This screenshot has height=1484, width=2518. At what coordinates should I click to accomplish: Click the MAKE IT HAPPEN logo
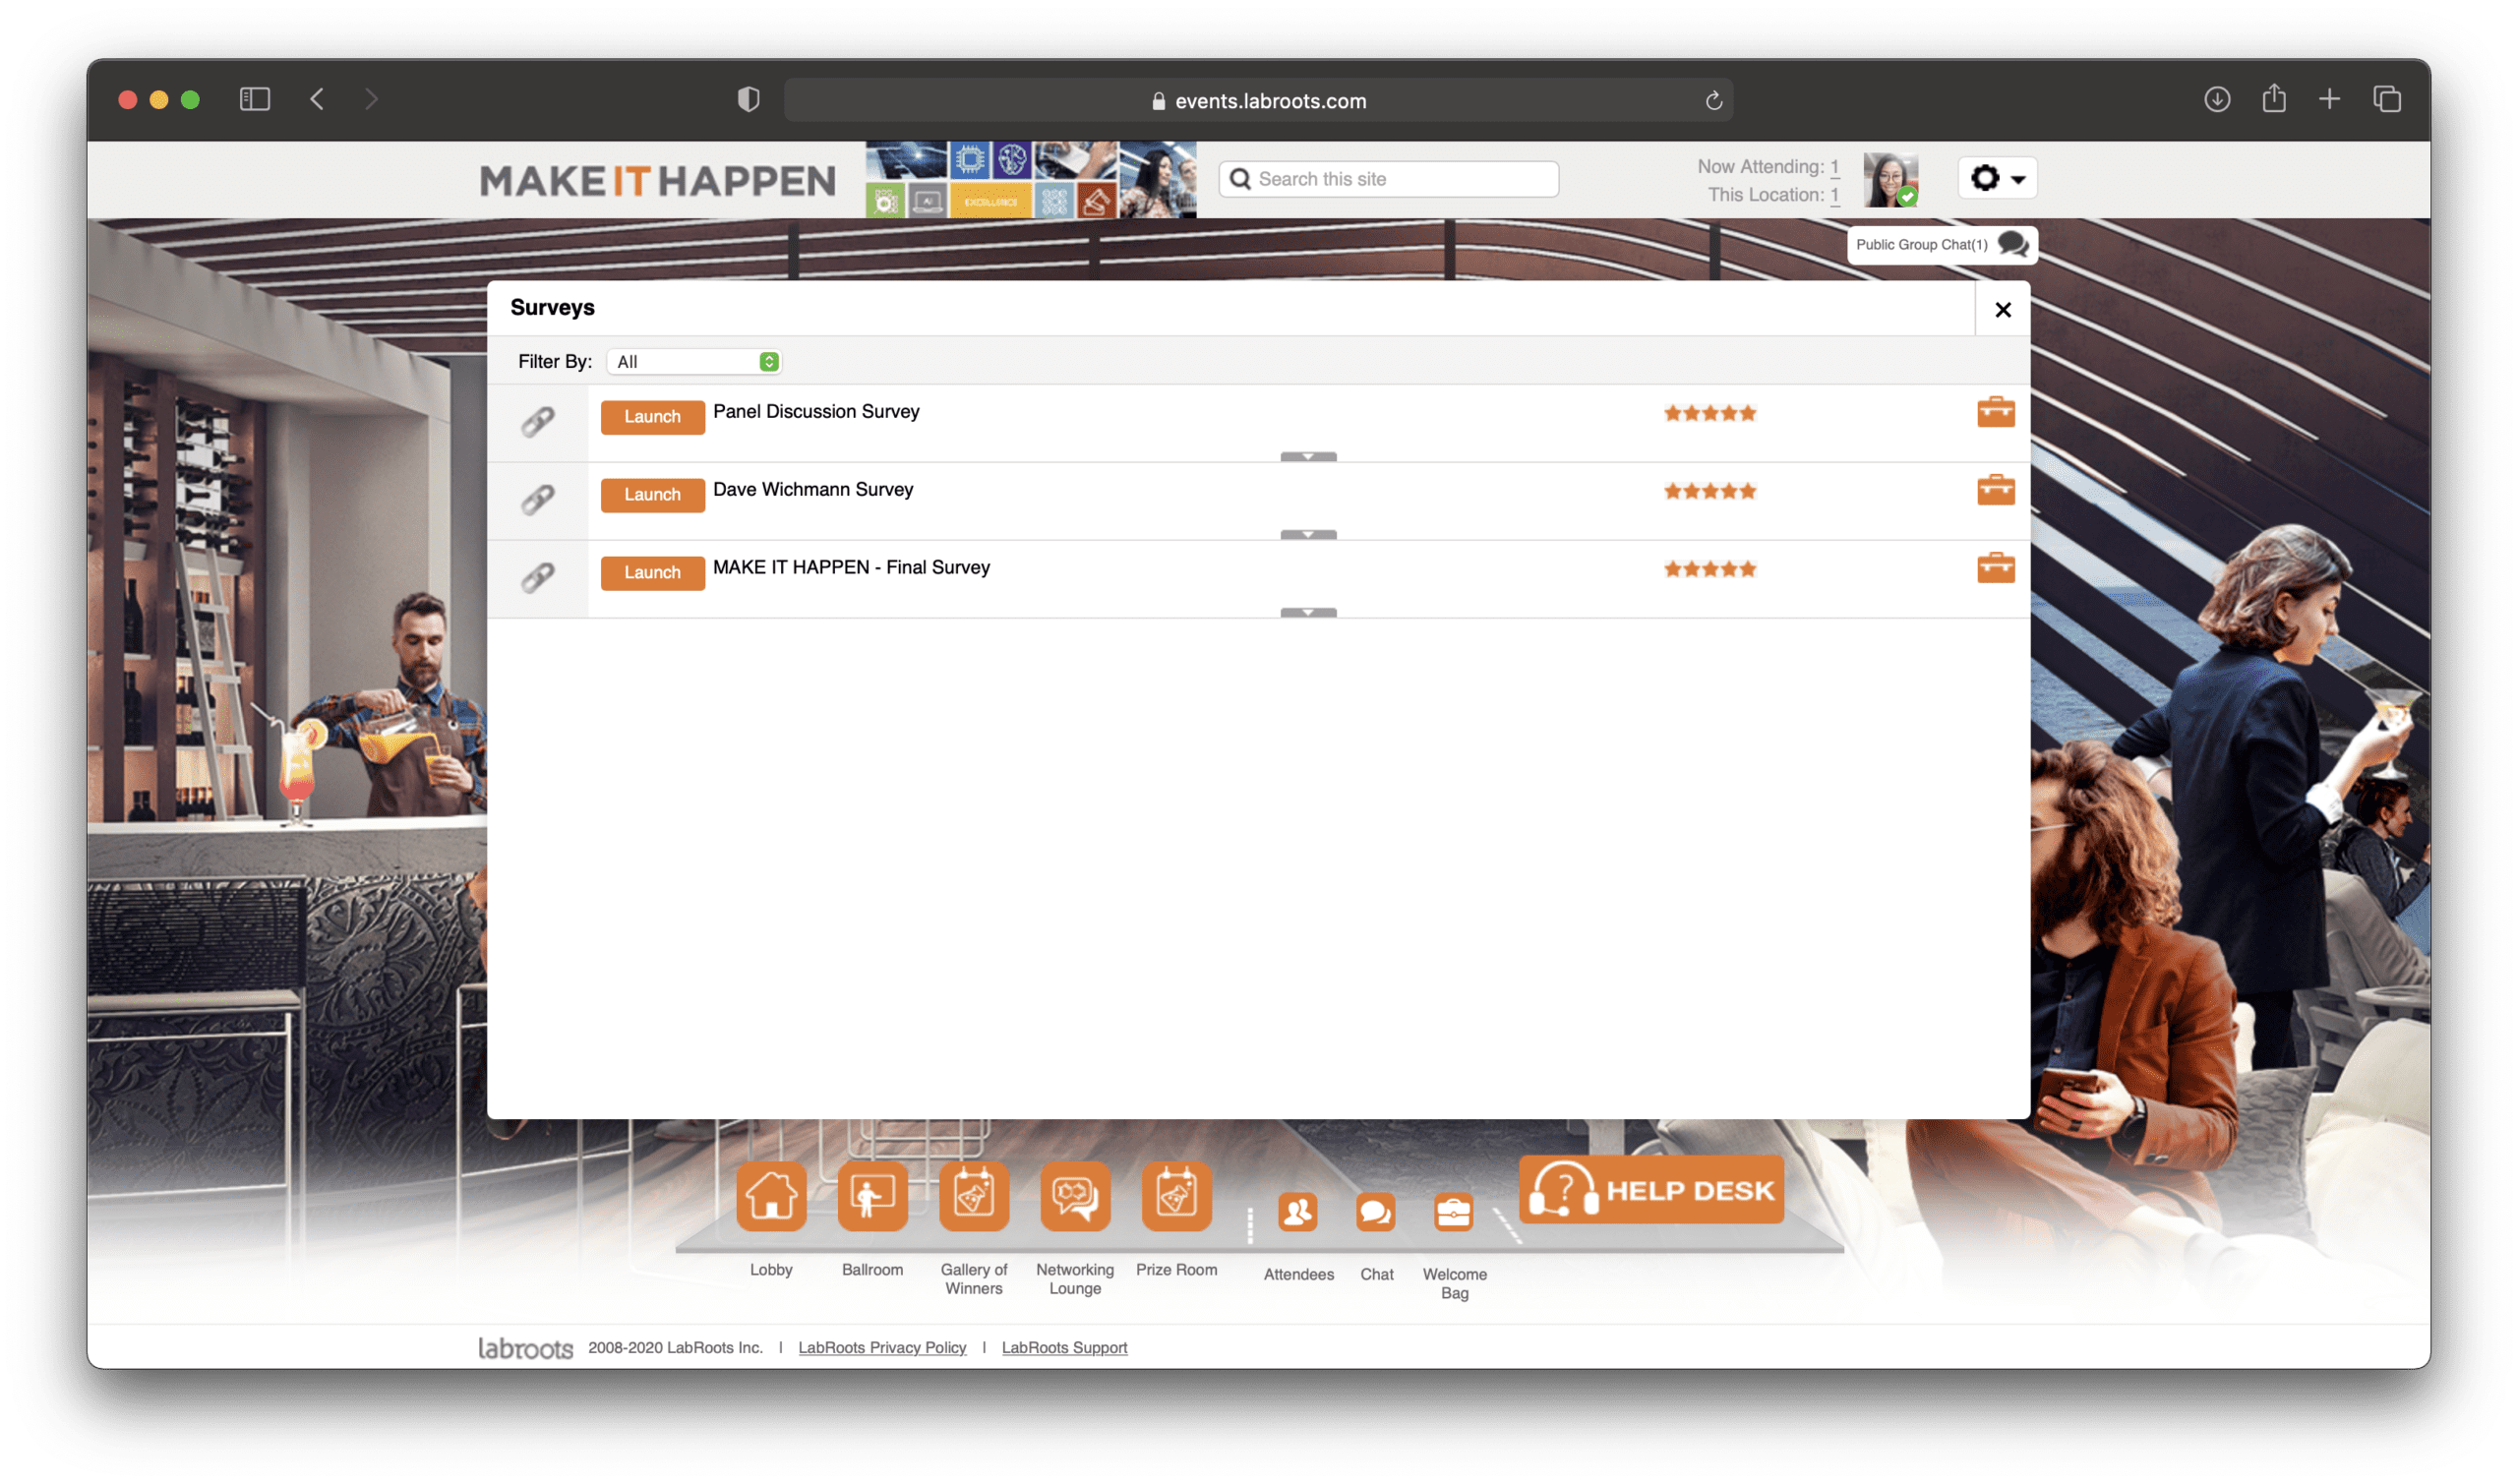click(x=657, y=181)
